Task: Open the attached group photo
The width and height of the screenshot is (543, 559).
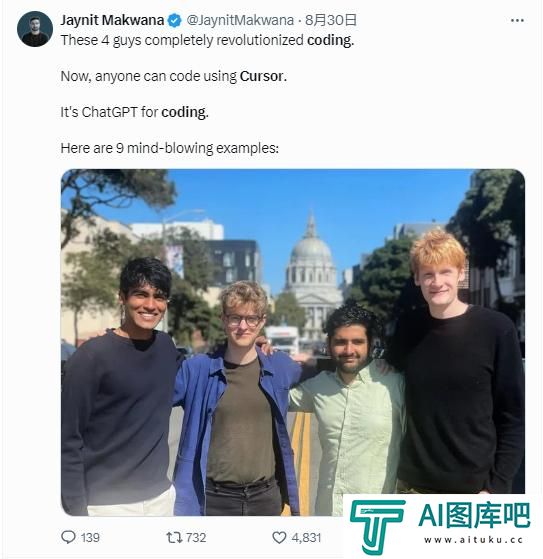Action: [x=293, y=342]
